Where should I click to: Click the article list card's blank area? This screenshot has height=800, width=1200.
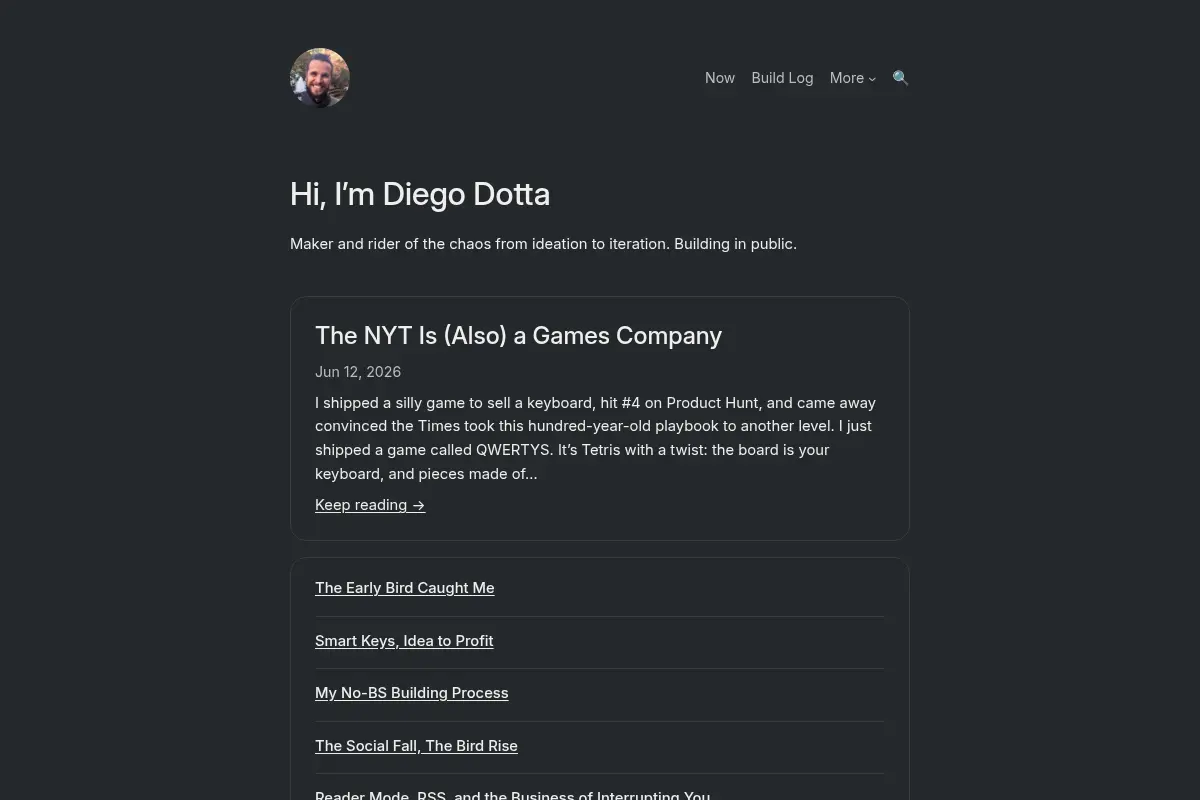pos(750,588)
